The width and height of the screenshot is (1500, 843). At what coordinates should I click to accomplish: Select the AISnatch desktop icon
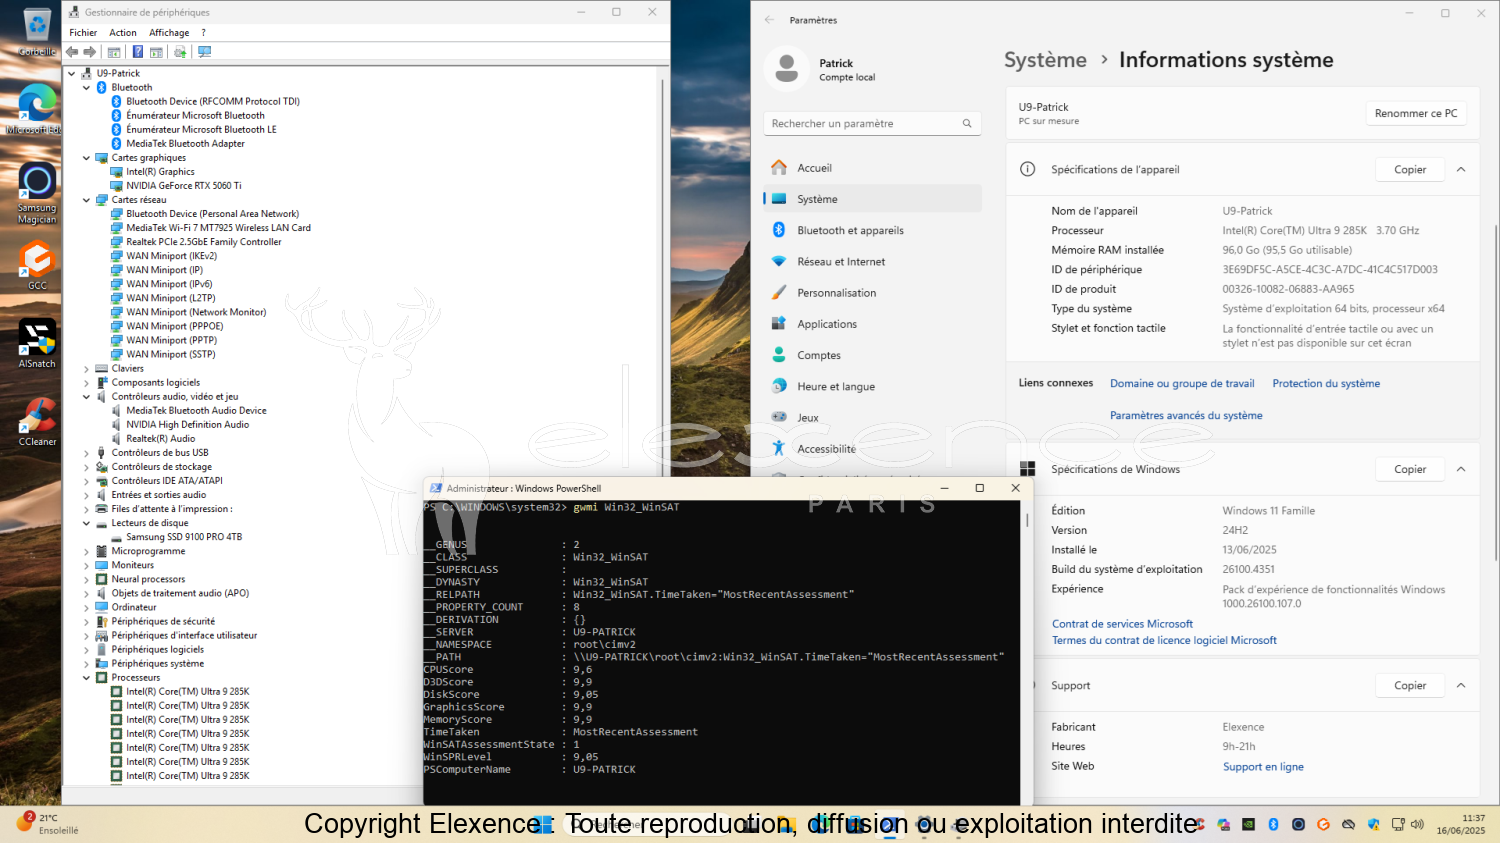coord(37,344)
